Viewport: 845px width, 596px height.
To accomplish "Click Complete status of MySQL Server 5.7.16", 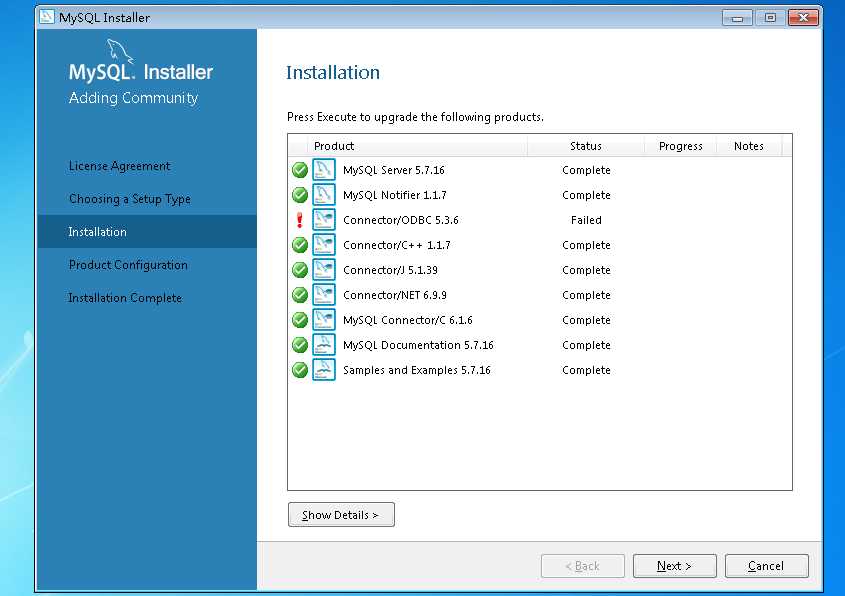I will point(586,170).
